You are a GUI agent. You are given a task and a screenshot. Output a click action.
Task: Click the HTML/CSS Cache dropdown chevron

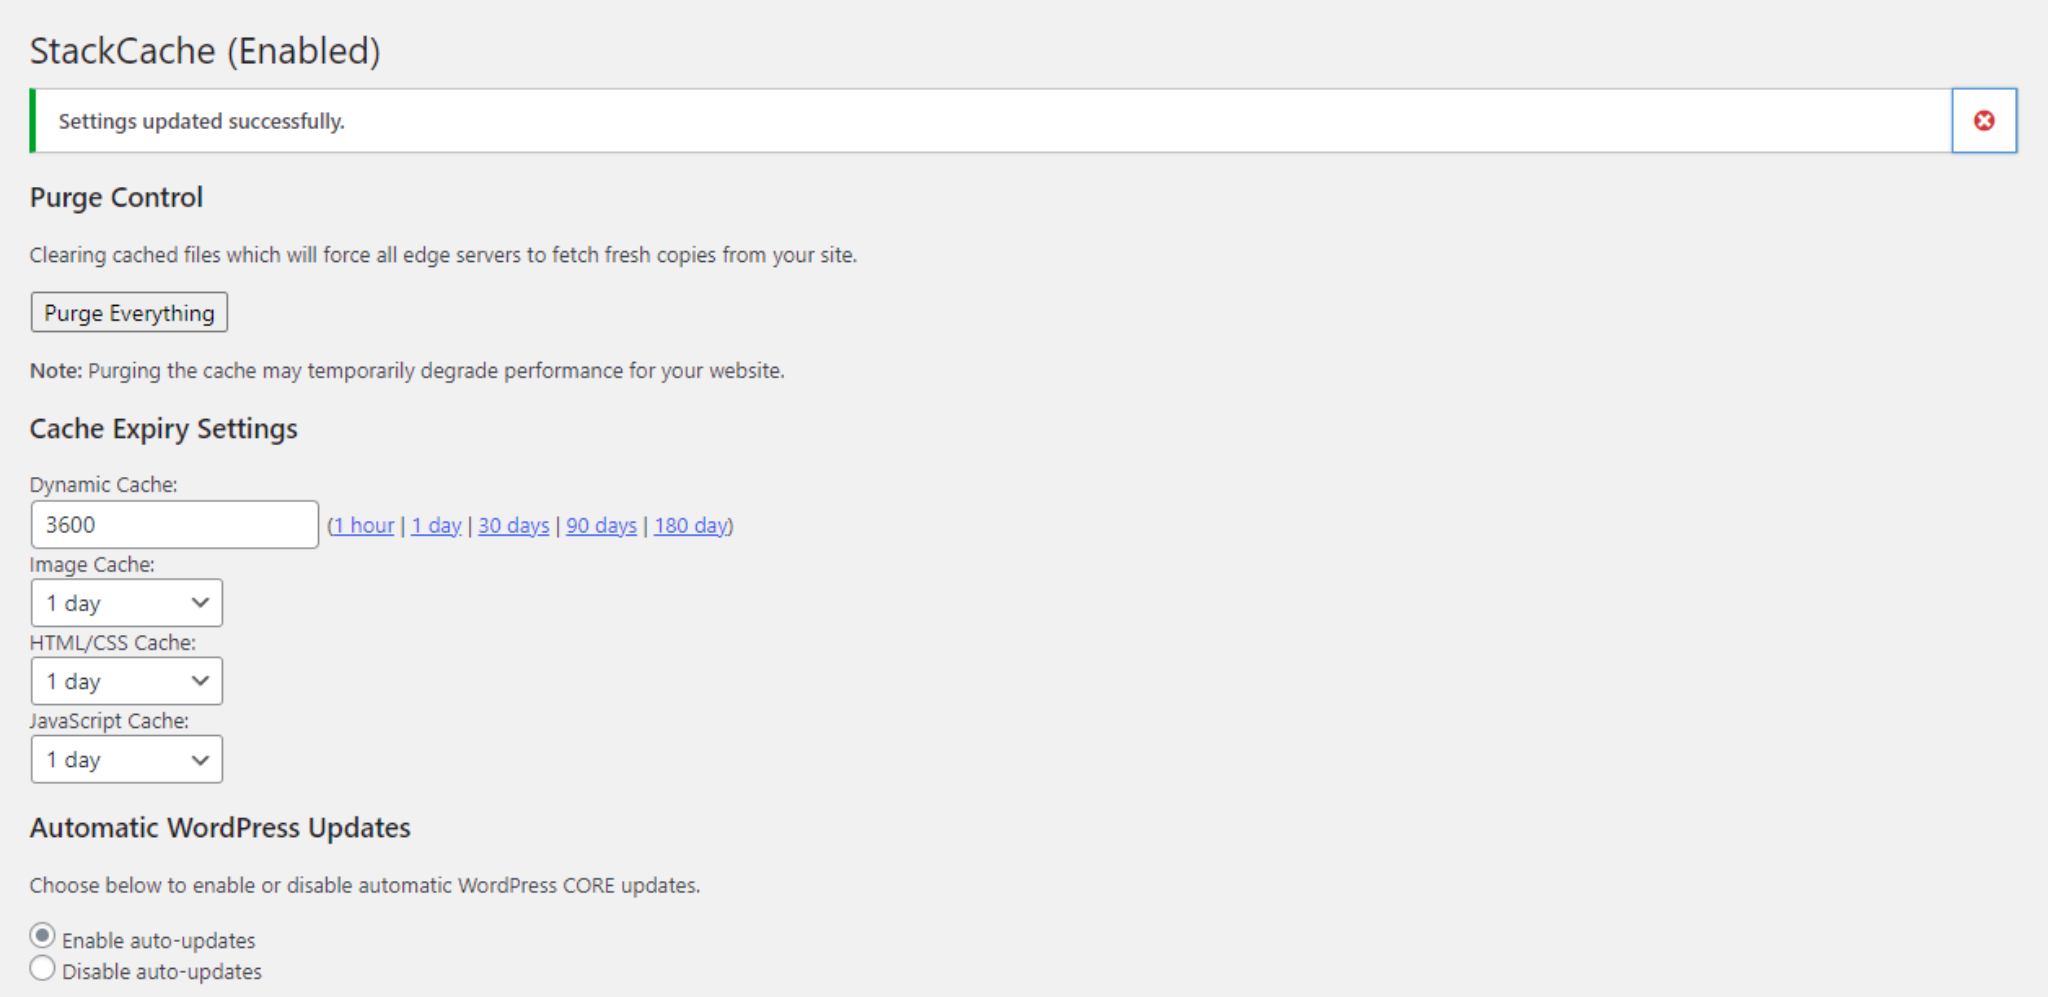pos(200,681)
